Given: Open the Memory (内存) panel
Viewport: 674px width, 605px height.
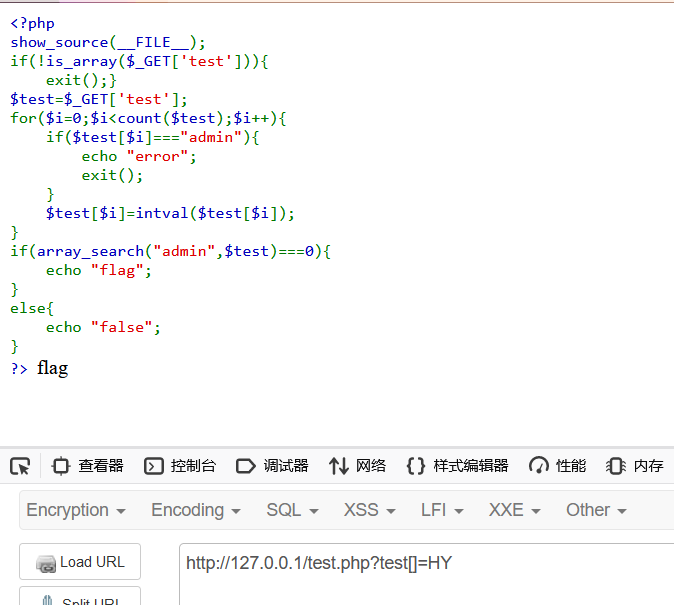Looking at the screenshot, I should click(x=635, y=466).
